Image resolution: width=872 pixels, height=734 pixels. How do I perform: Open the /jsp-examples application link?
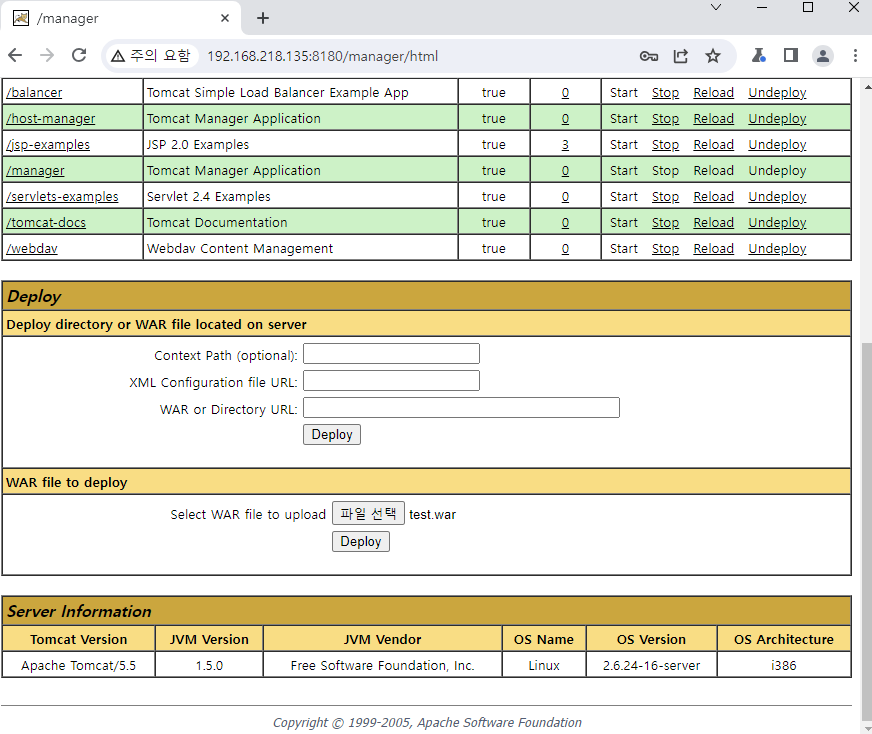(48, 145)
